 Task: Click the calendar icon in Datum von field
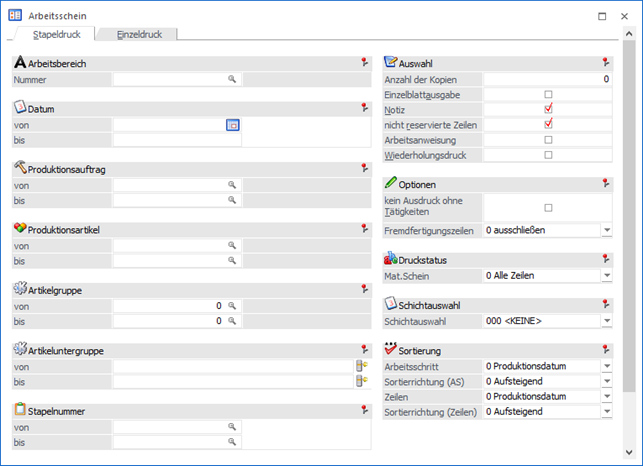[x=232, y=125]
